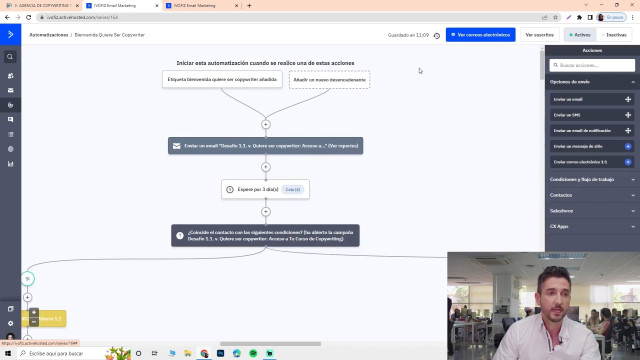The height and width of the screenshot is (360, 640).
Task: Open the search icon in left sidebar
Action: pos(10,57)
